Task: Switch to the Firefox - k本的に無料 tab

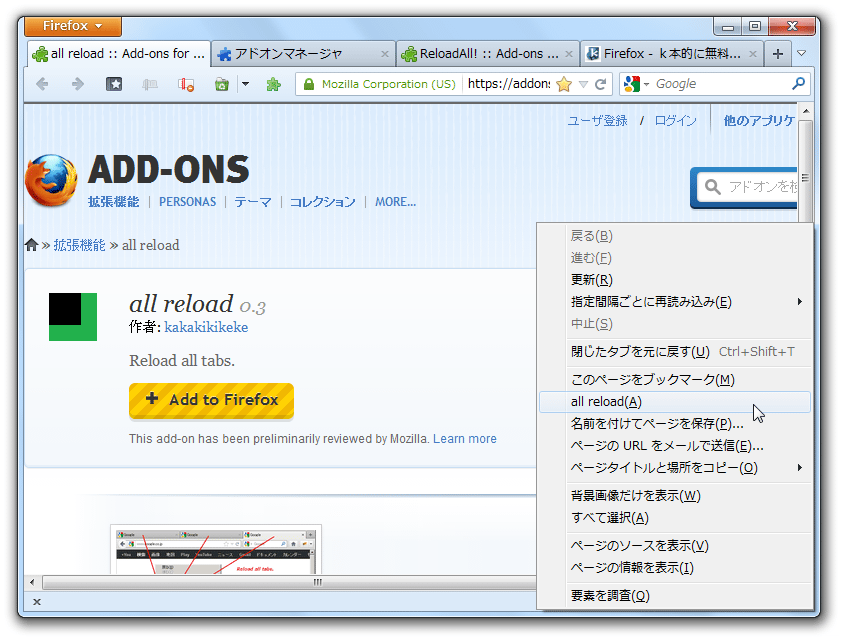Action: 672,54
